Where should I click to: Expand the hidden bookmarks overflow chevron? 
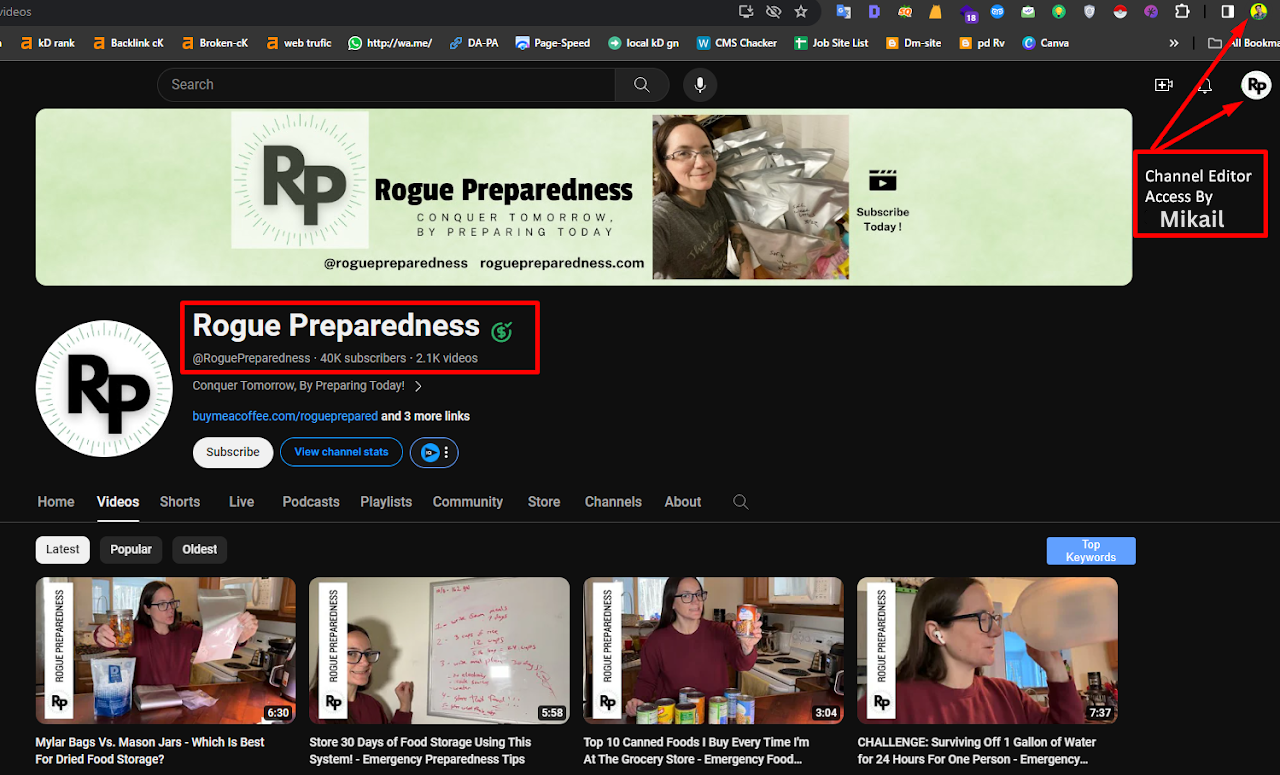[x=1174, y=43]
